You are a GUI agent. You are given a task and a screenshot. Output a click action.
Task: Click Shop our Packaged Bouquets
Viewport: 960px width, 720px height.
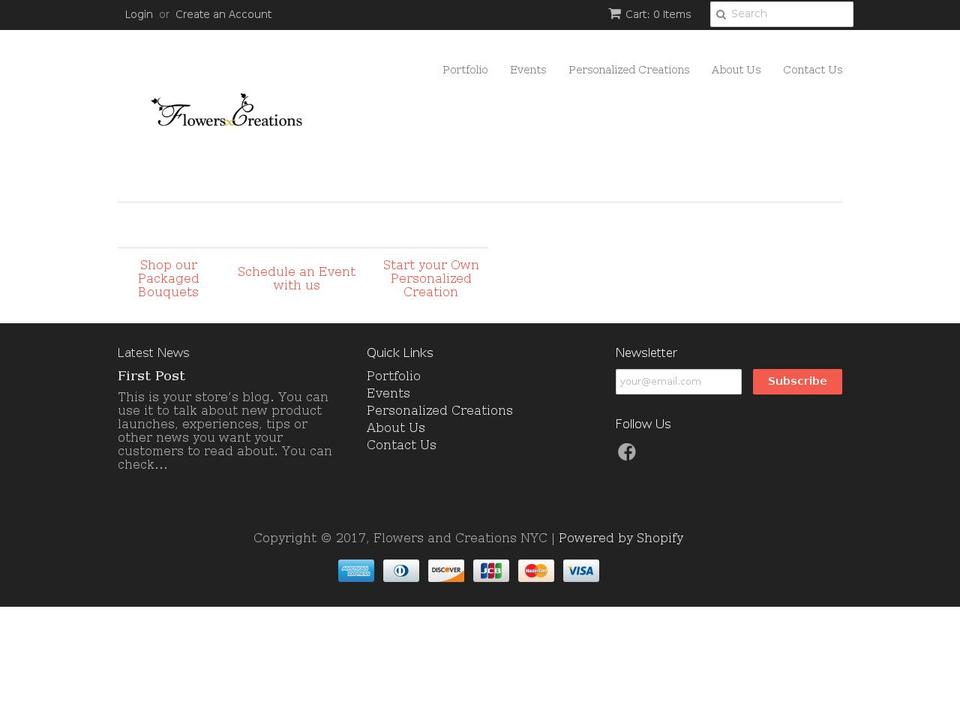click(x=168, y=279)
